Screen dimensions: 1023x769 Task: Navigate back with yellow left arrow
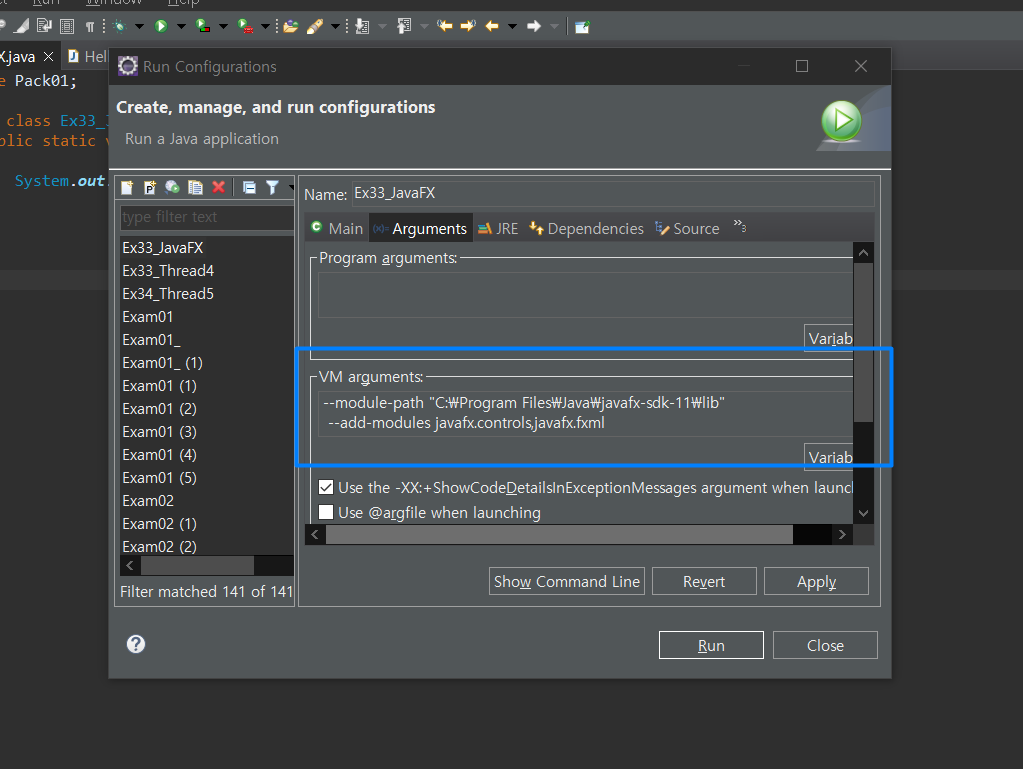tap(492, 26)
